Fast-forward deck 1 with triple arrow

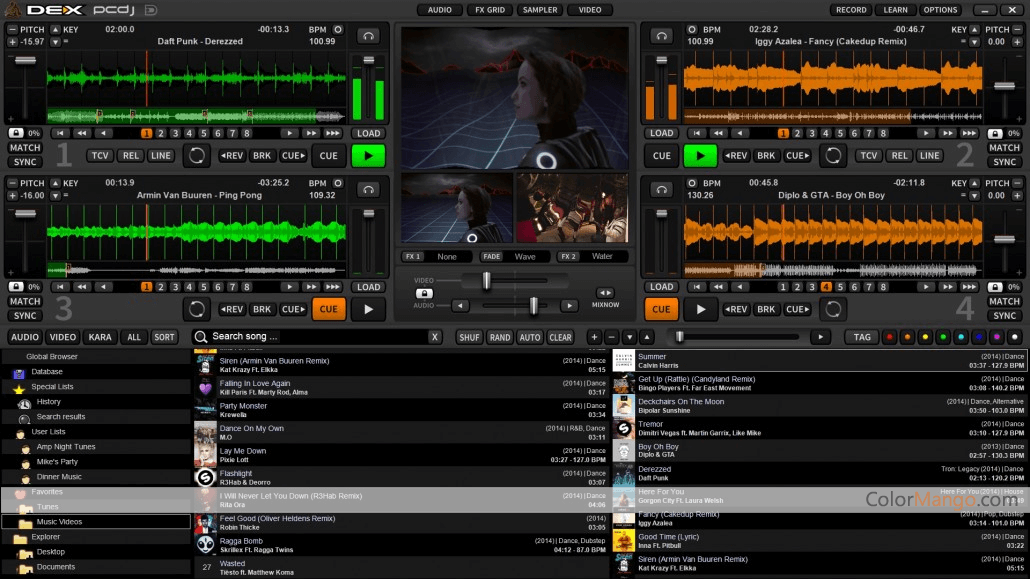tap(333, 133)
